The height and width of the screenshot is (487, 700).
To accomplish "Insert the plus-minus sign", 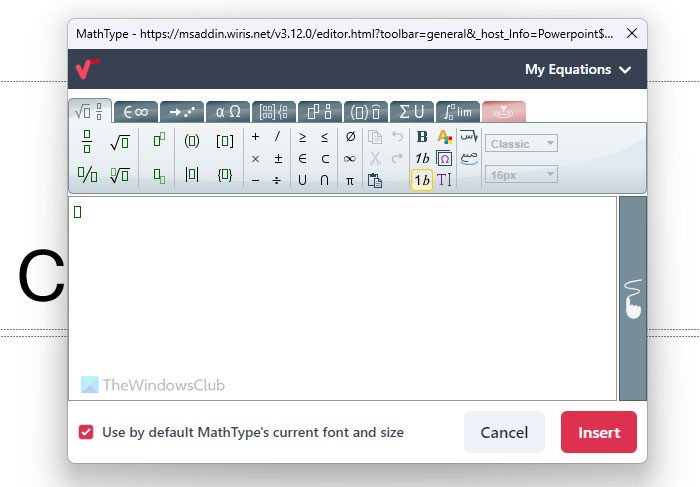I will pos(278,158).
